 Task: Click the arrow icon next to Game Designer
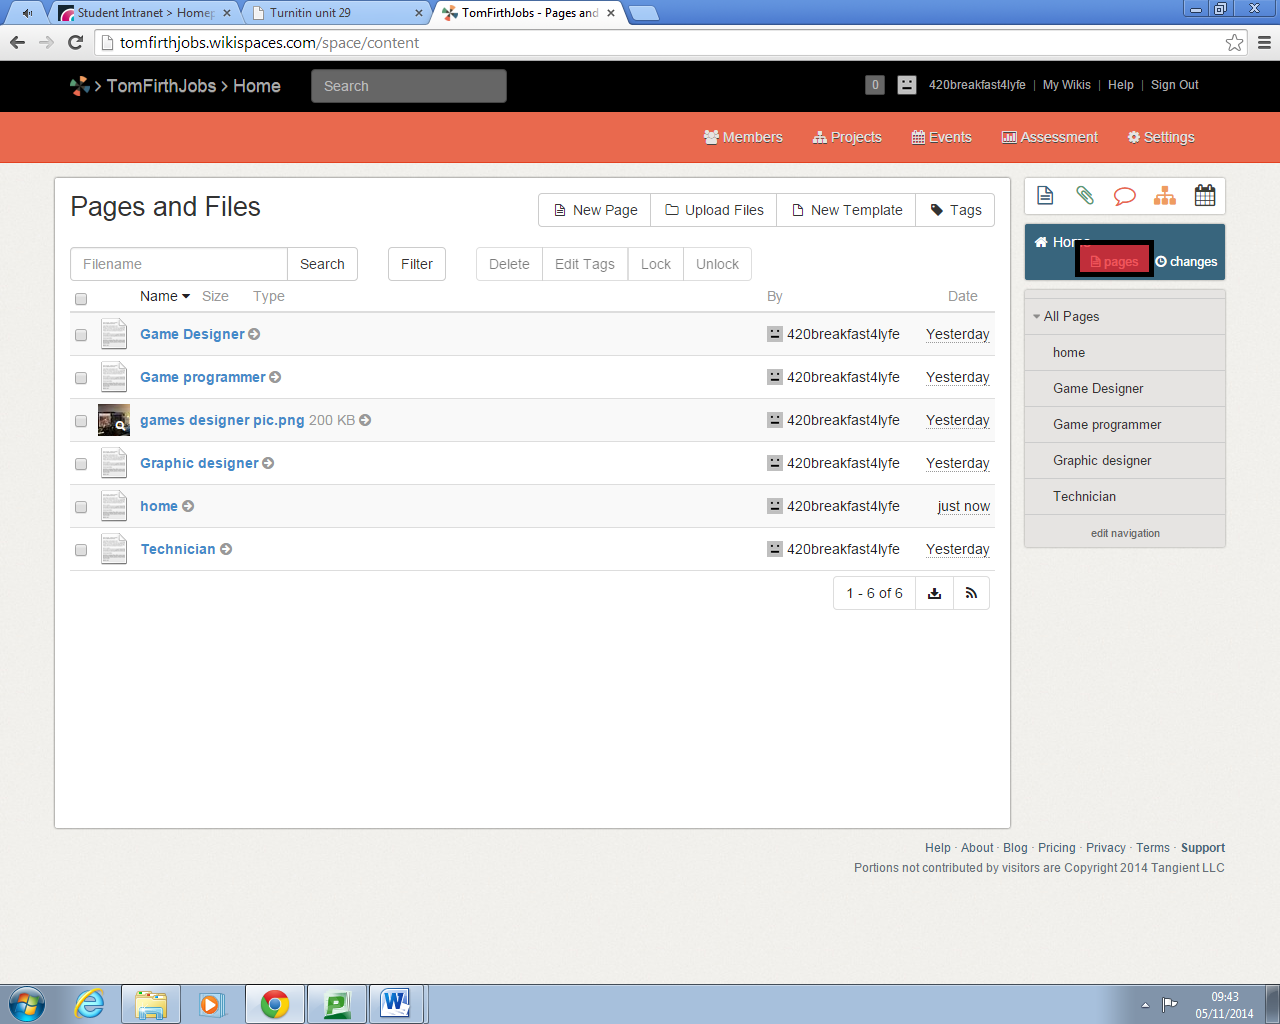[254, 334]
